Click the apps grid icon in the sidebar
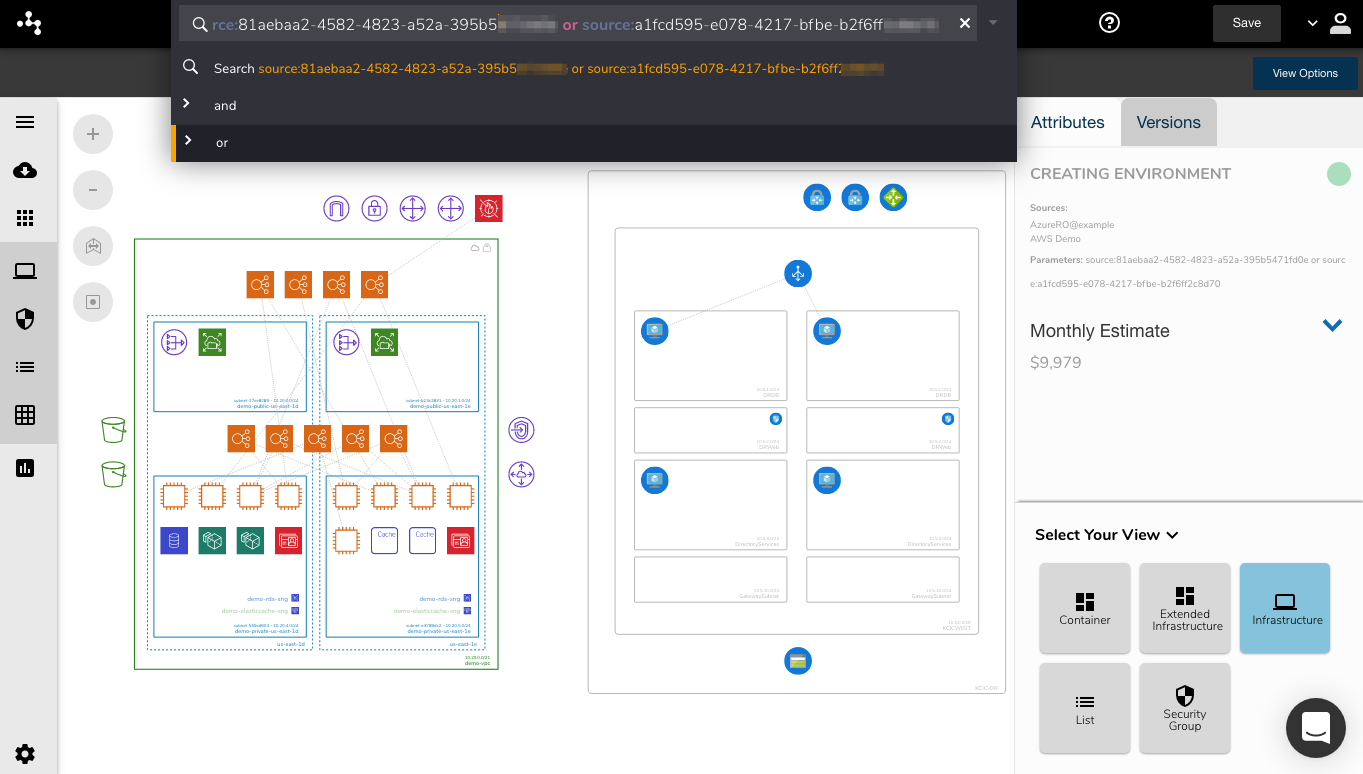 coord(25,218)
